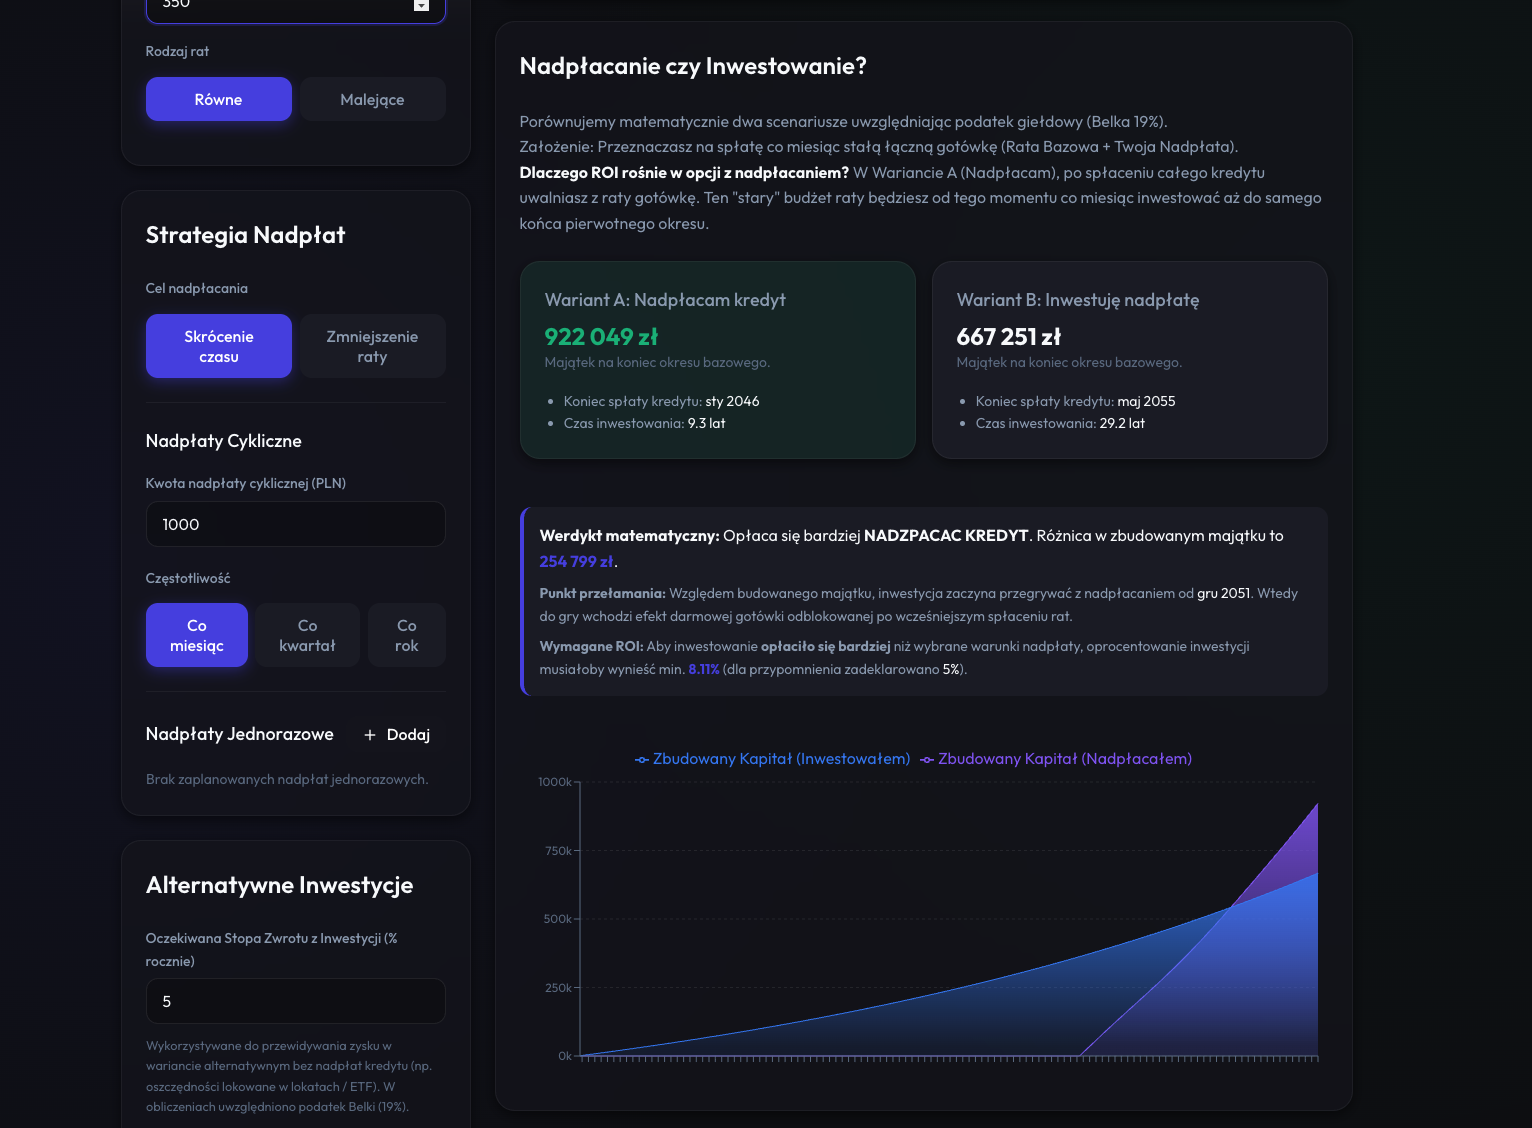This screenshot has height=1128, width=1532.
Task: Click the Zbudowany Kapitał (Nadpłacałem) legend label
Action: pyautogui.click(x=1064, y=759)
